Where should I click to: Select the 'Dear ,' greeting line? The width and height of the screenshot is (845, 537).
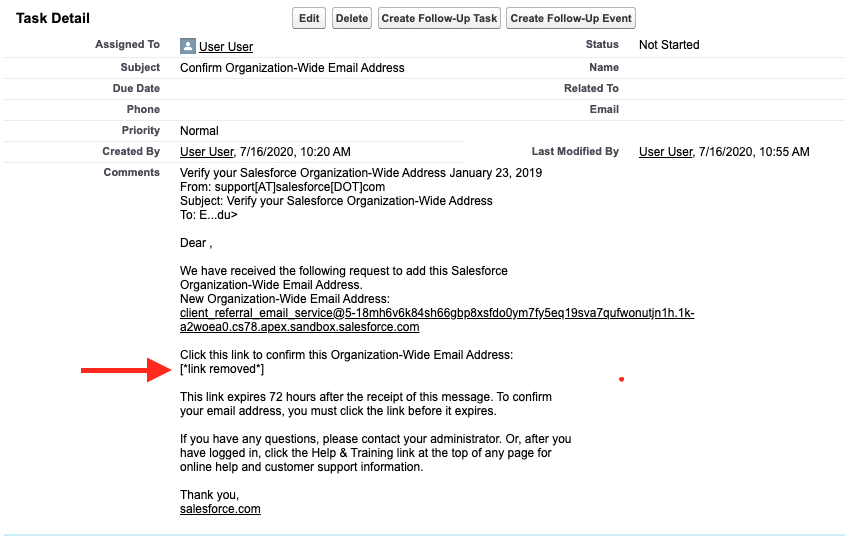pyautogui.click(x=196, y=243)
